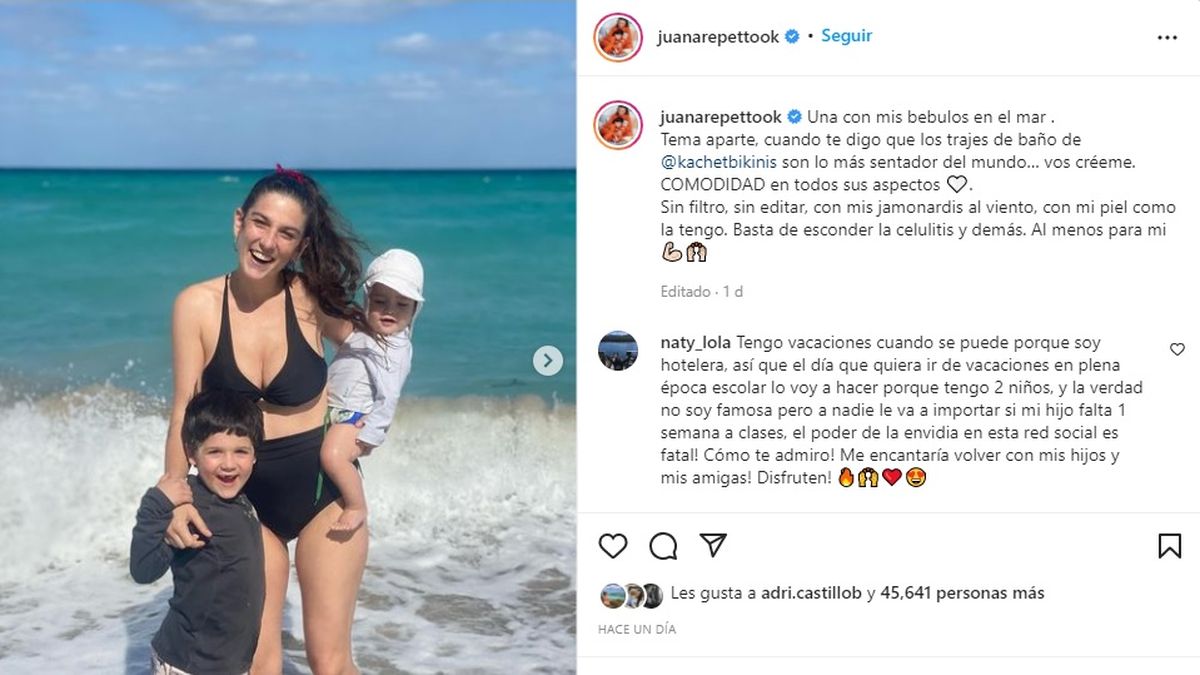The height and width of the screenshot is (675, 1200).
Task: Visit naty_lola's profile username link
Action: (696, 342)
